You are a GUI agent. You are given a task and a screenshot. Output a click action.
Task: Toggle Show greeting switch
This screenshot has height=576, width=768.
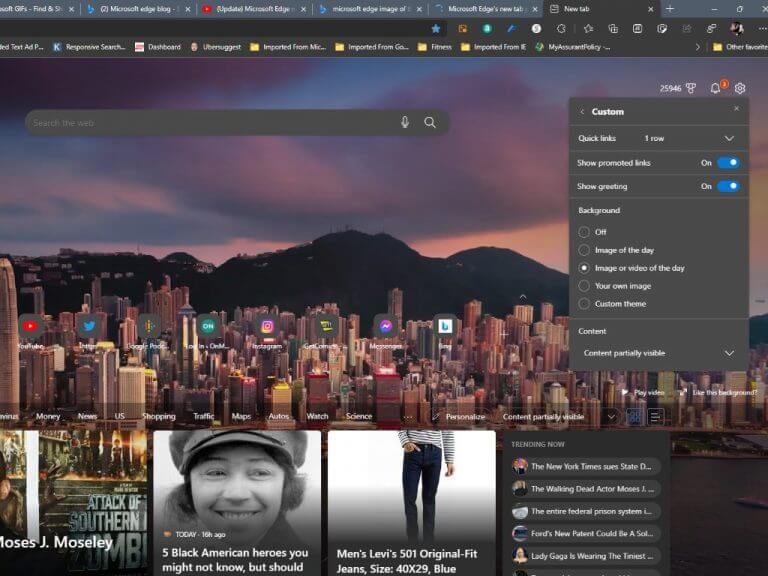[728, 186]
